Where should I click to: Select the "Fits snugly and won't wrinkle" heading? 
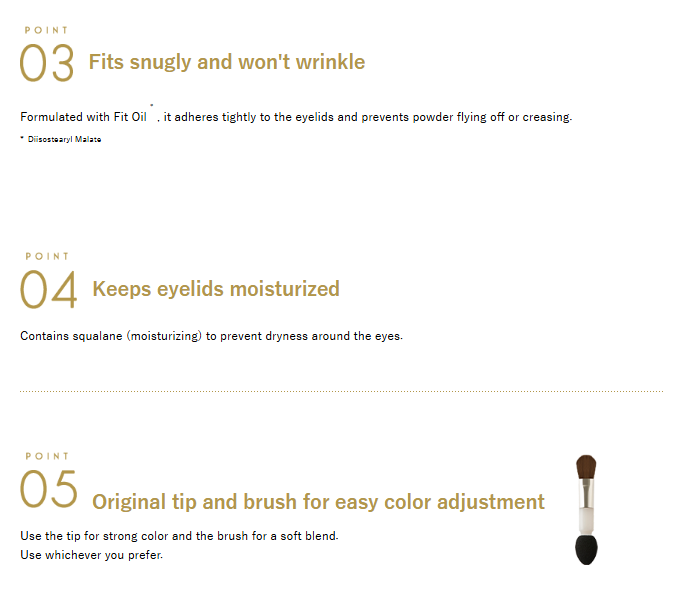point(227,62)
